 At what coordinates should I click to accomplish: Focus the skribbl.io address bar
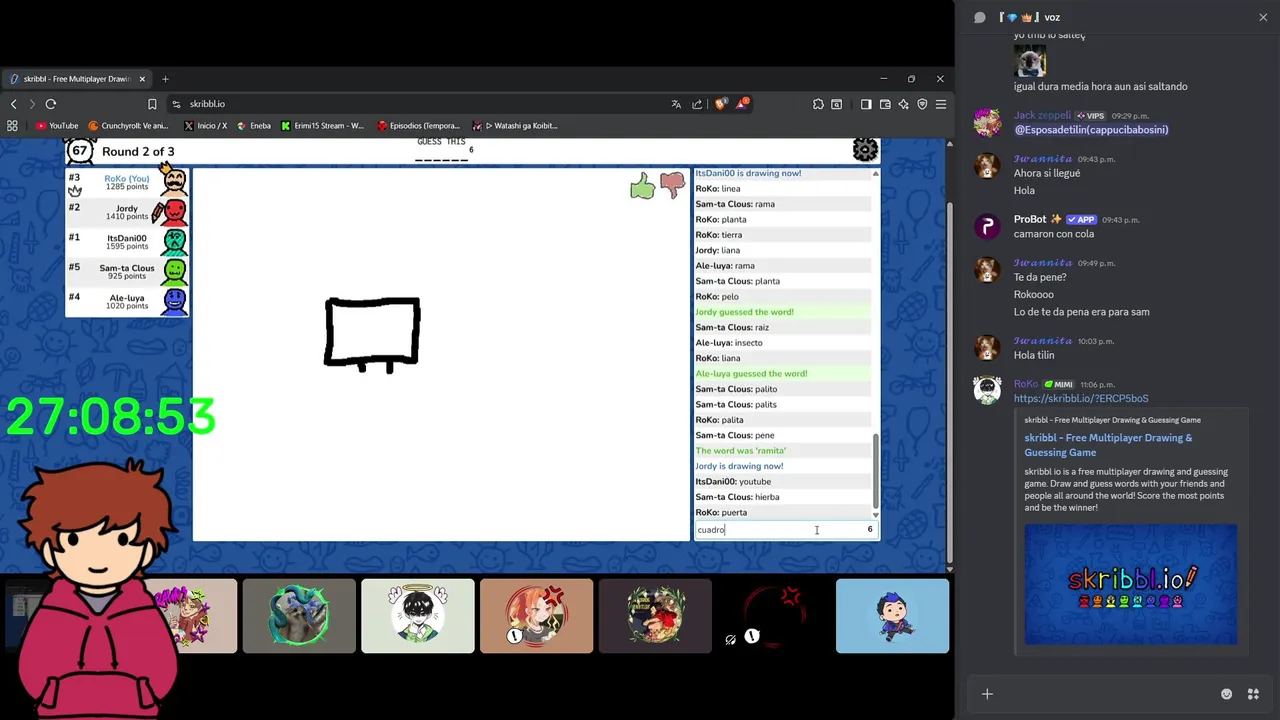(x=420, y=104)
